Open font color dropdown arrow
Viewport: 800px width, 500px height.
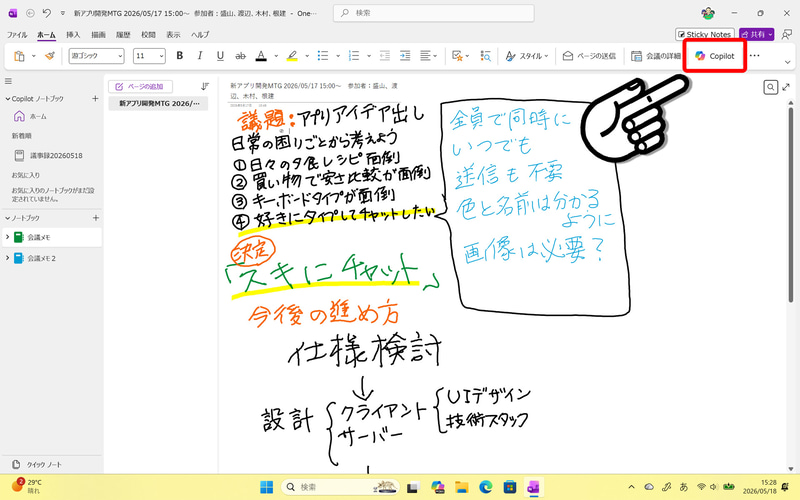point(276,56)
